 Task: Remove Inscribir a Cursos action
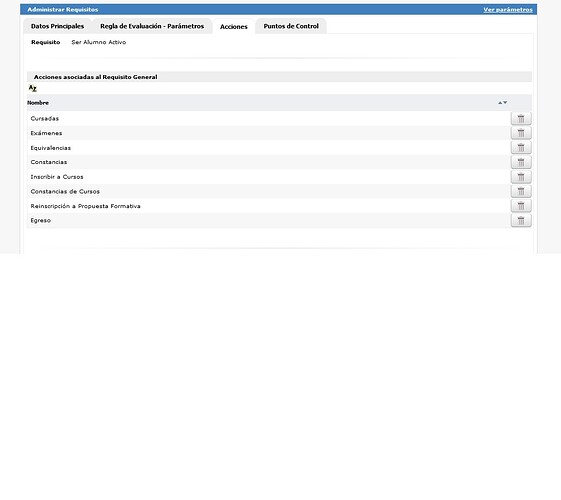pos(521,177)
